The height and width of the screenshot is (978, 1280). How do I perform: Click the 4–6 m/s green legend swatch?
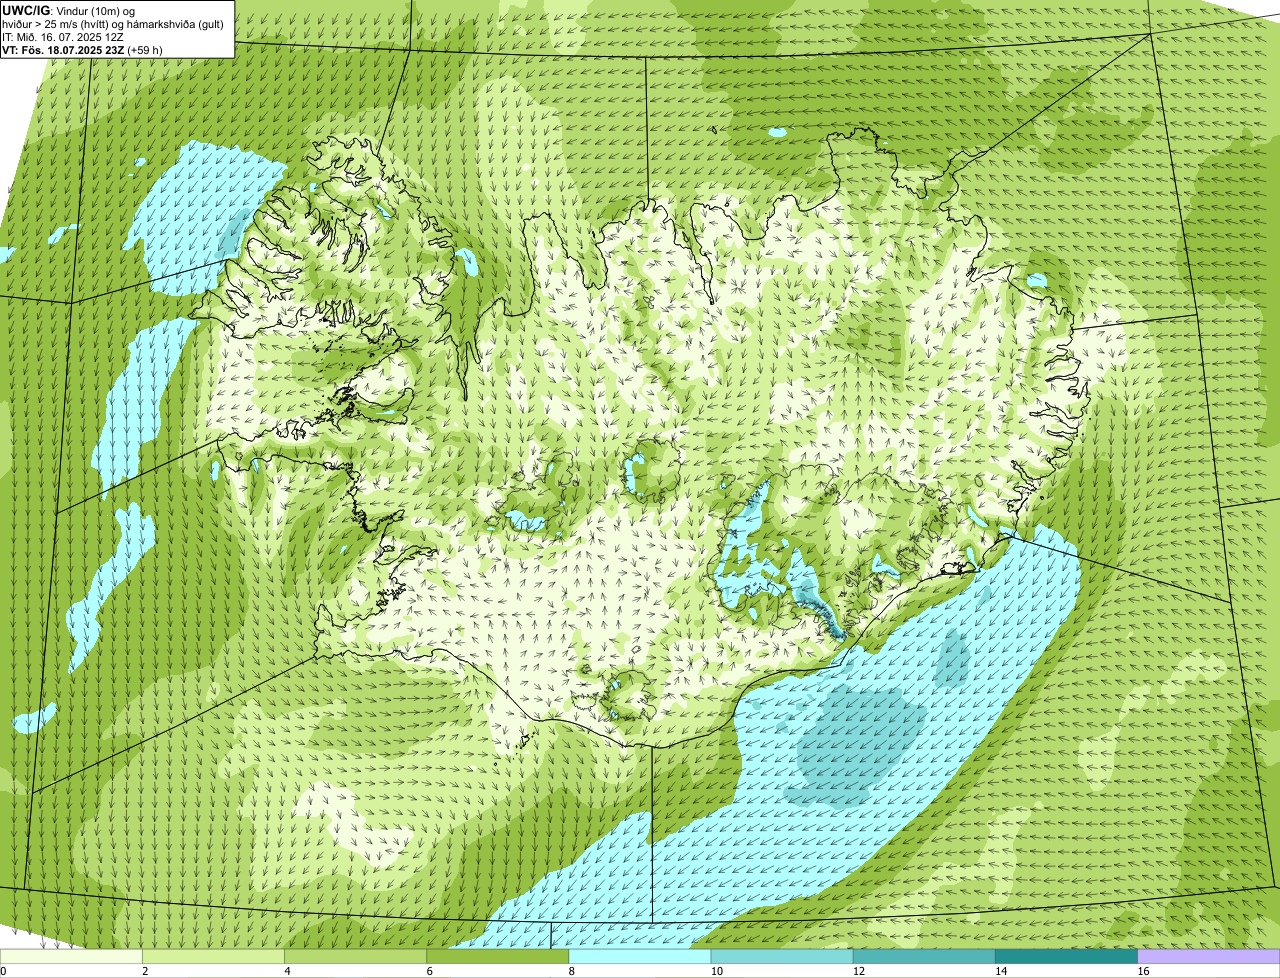click(356, 957)
